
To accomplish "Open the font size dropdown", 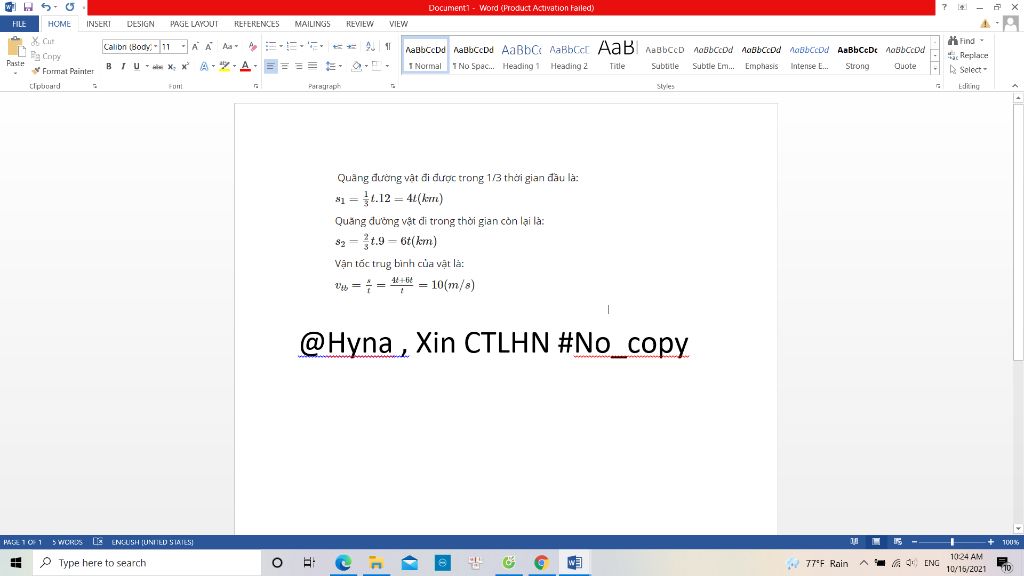I will pos(184,47).
